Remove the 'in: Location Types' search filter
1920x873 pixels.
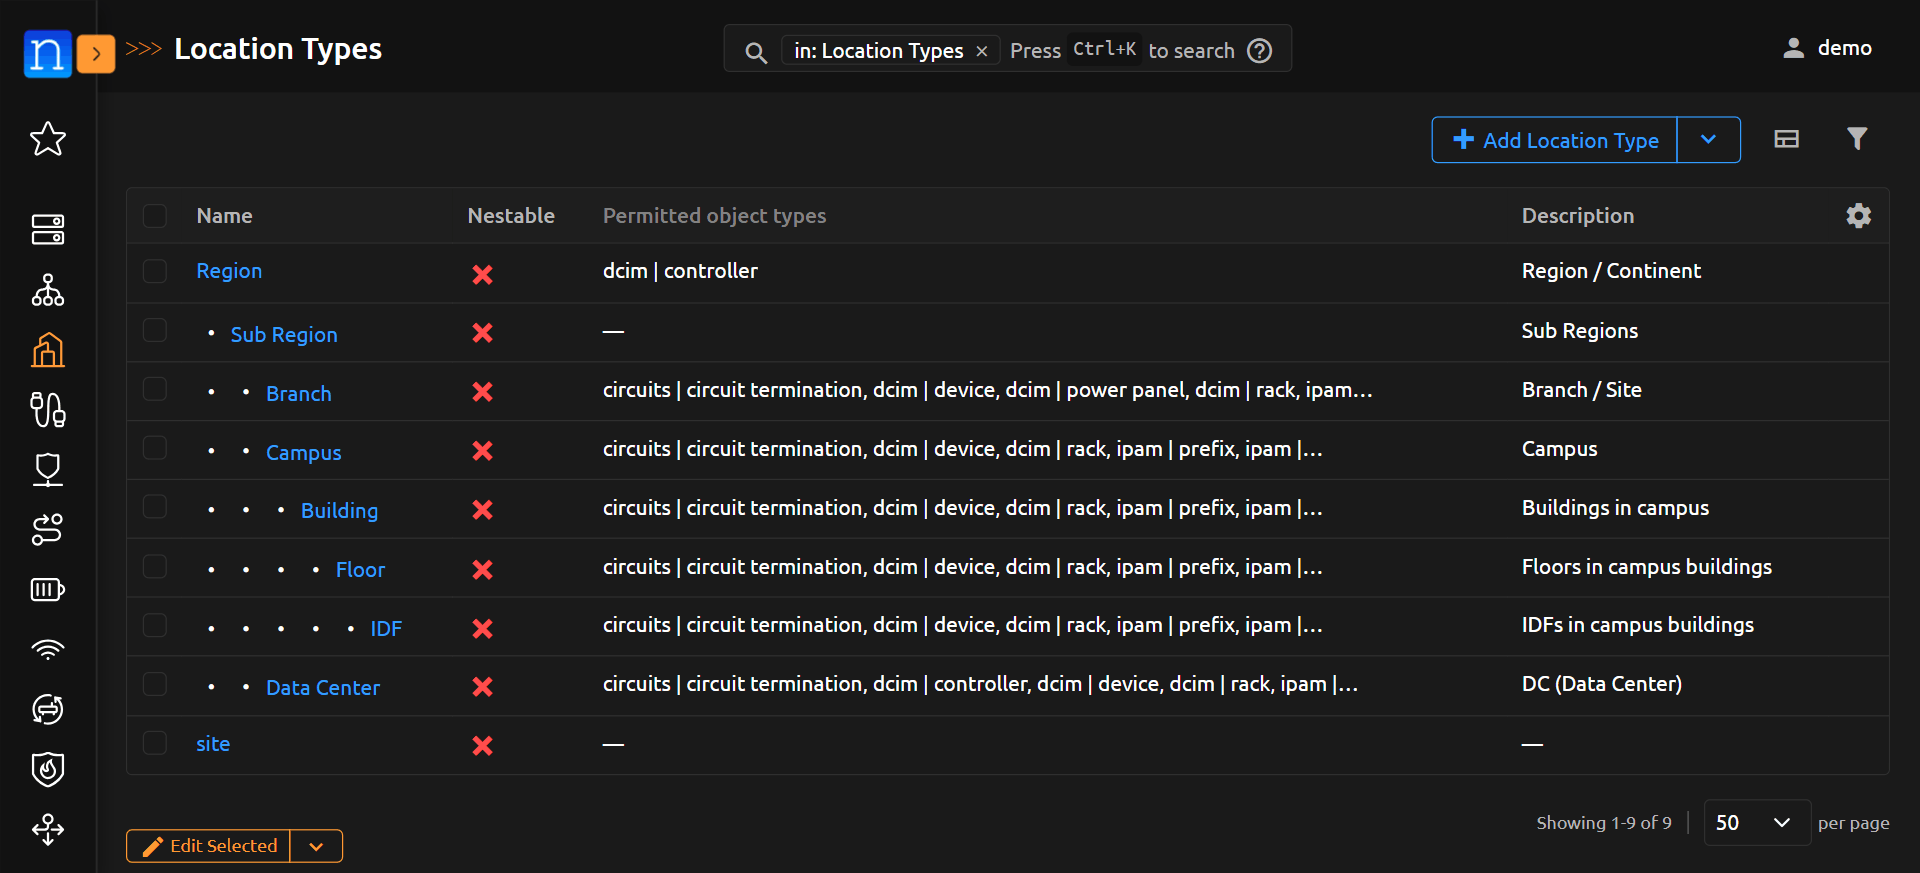982,51
